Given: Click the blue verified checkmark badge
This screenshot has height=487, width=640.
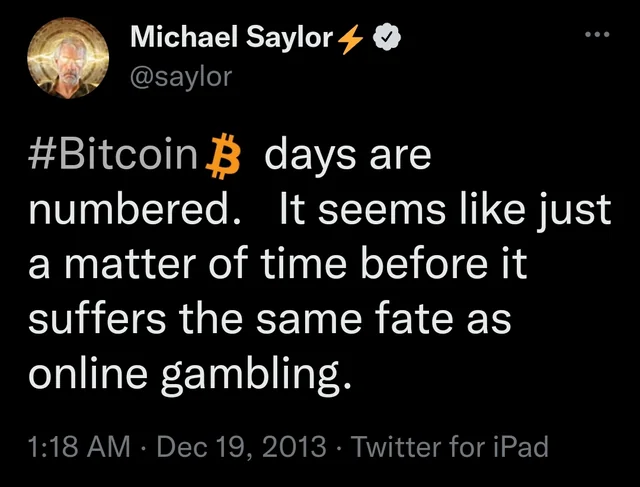Looking at the screenshot, I should pos(387,41).
